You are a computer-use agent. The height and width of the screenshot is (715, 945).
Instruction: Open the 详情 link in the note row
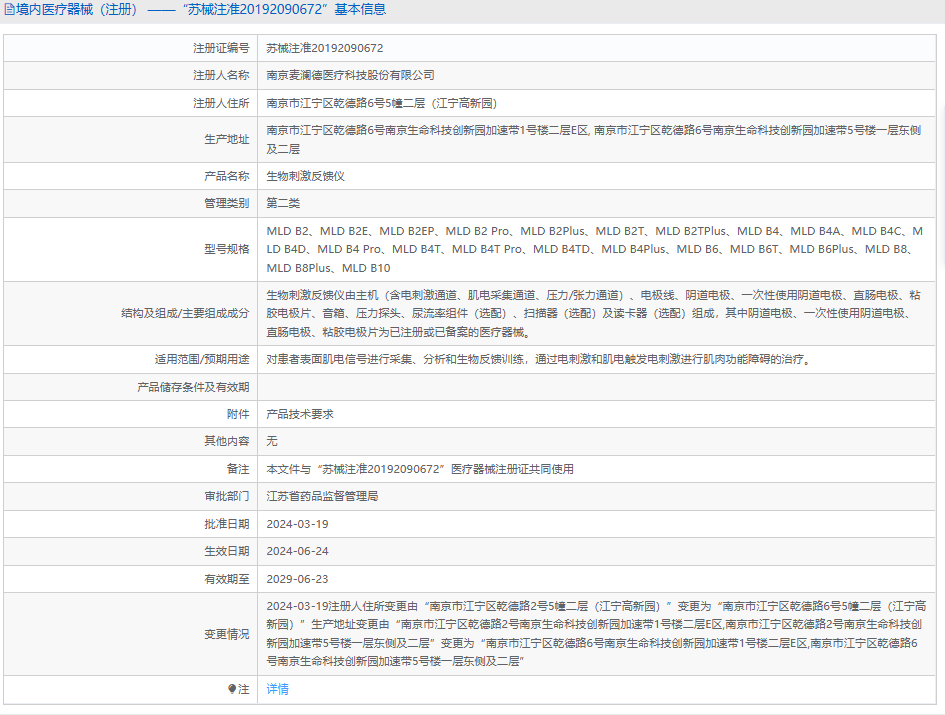click(277, 689)
